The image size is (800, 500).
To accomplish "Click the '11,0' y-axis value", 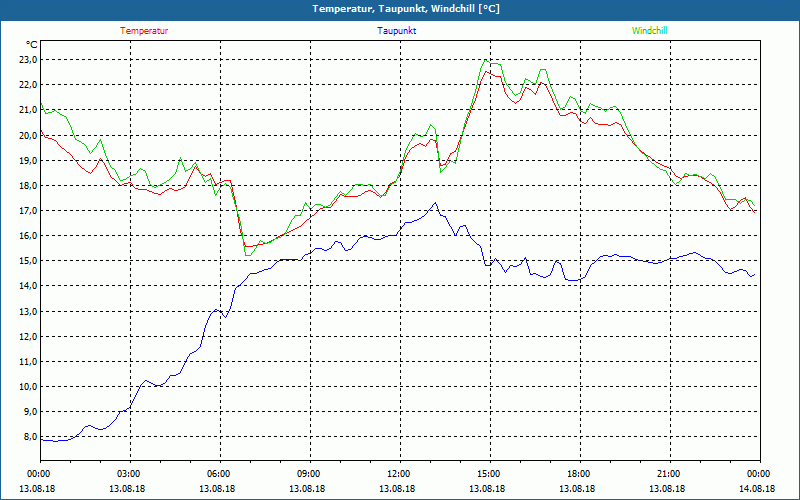I will coord(30,361).
